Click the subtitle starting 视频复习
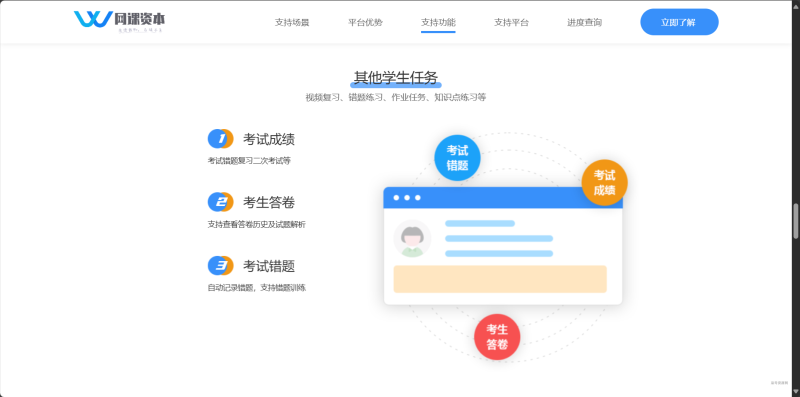Screen dimensions: 800x397 coord(396,97)
